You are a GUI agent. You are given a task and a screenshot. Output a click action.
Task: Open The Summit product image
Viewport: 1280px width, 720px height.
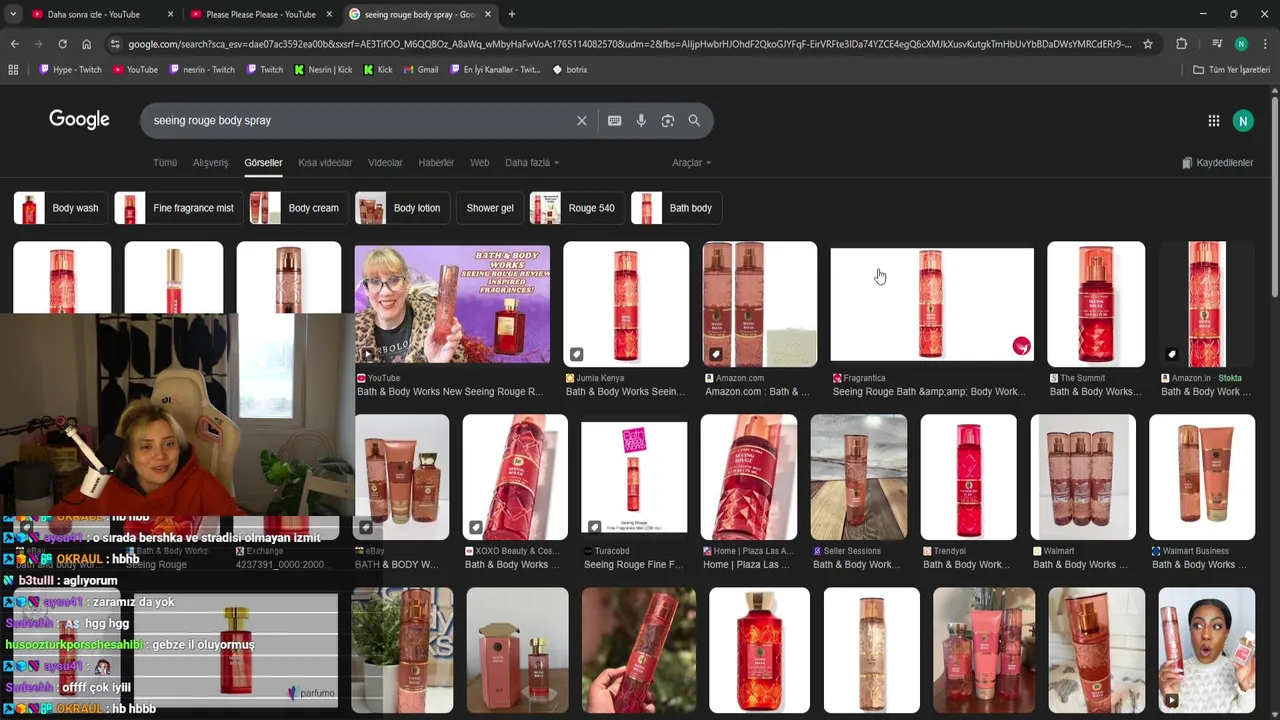click(x=1096, y=304)
